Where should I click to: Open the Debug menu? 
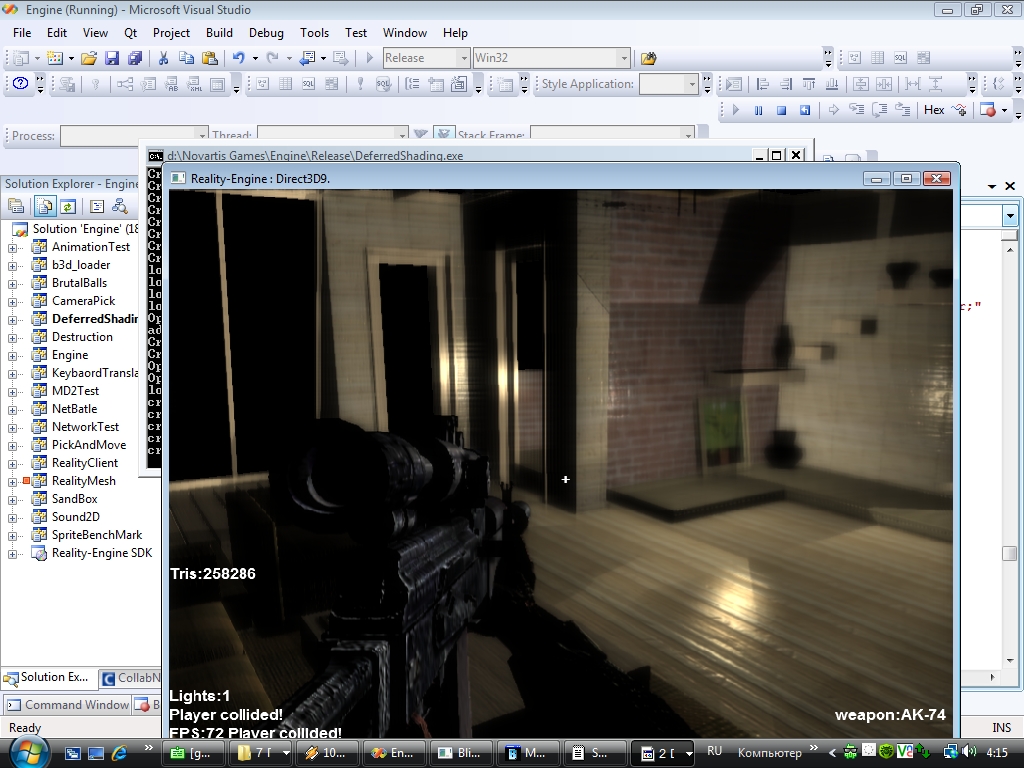coord(266,32)
